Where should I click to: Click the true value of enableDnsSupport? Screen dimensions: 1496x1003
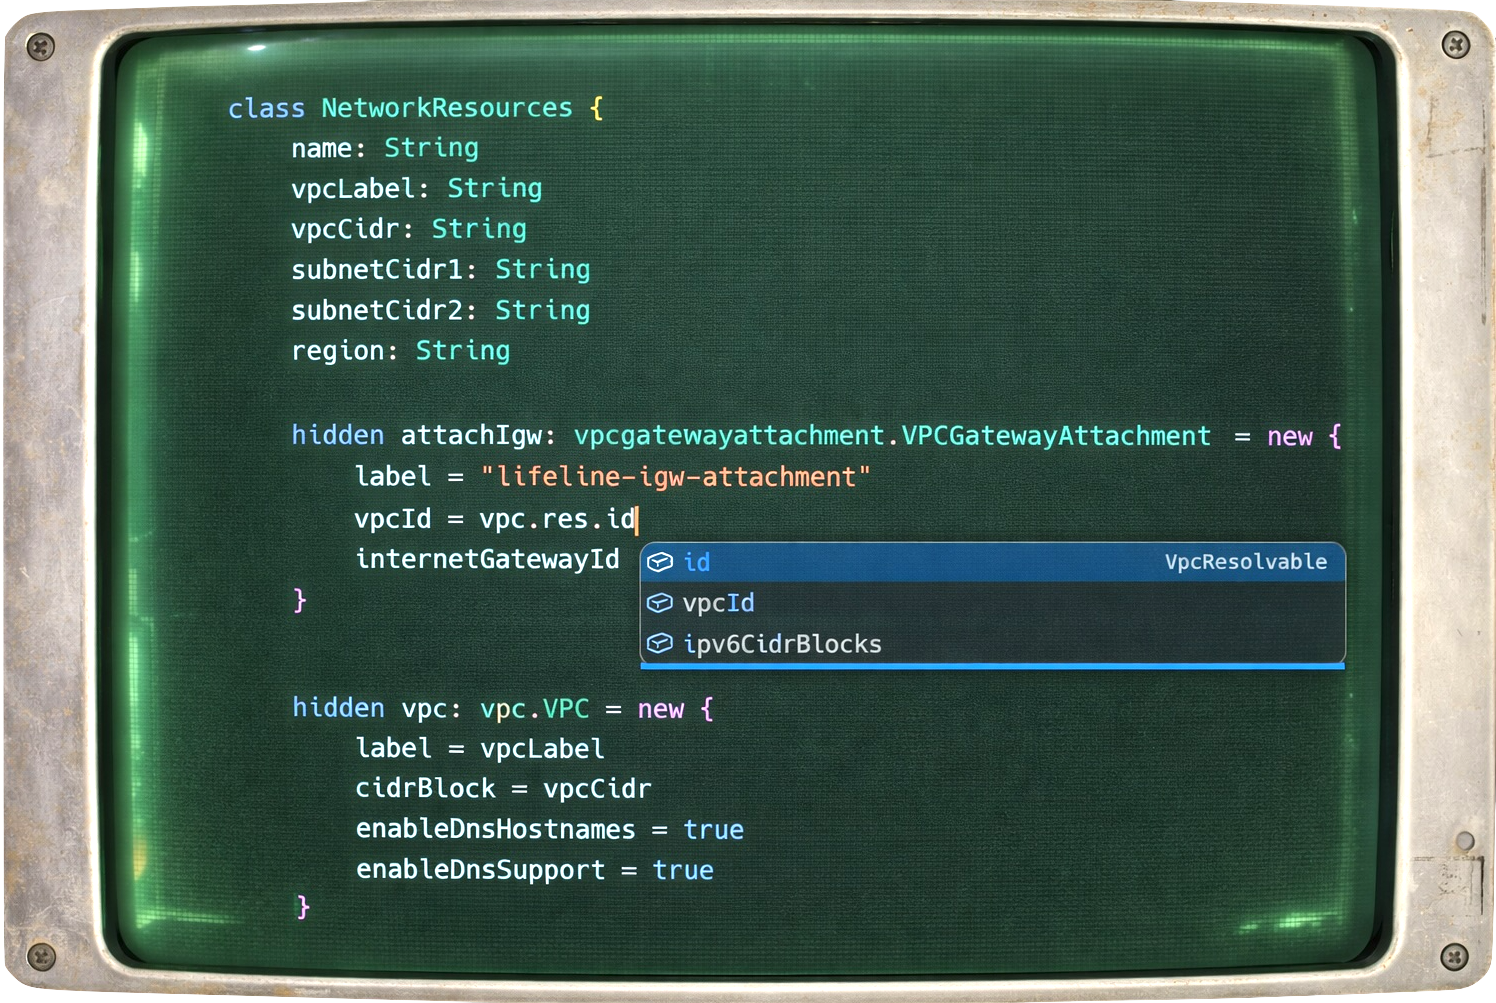coord(683,870)
